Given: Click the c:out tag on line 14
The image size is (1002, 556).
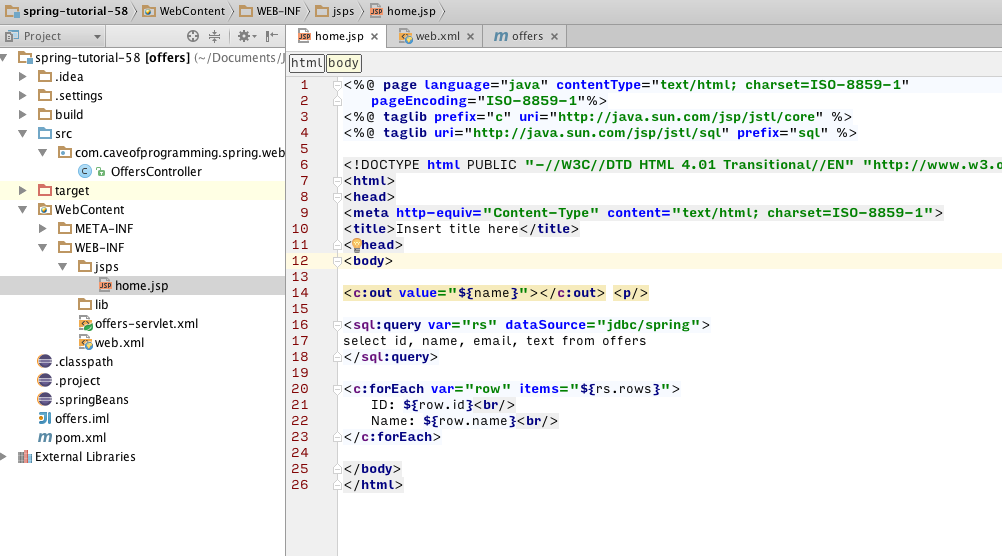Looking at the screenshot, I should (474, 293).
